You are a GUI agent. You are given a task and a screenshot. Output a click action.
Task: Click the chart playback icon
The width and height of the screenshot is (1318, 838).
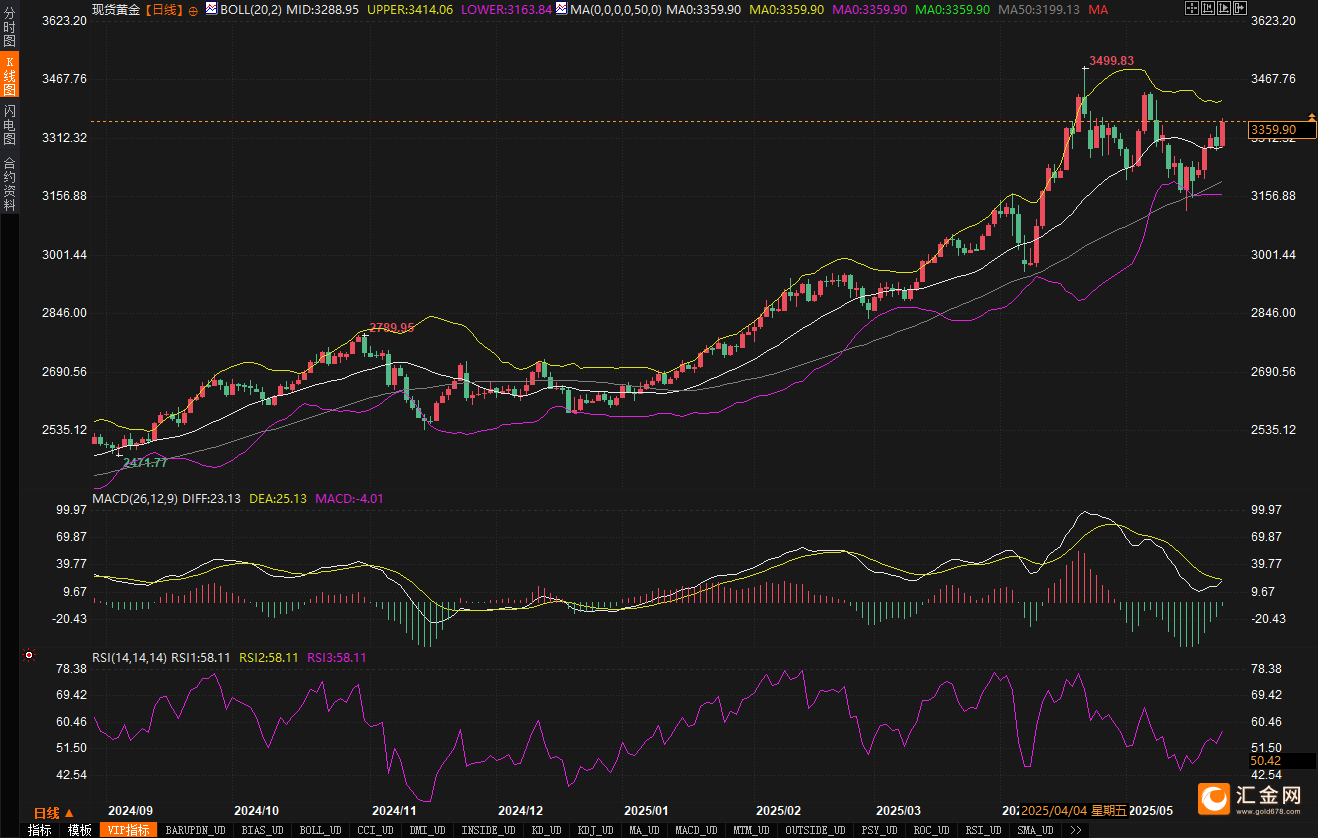1223,8
